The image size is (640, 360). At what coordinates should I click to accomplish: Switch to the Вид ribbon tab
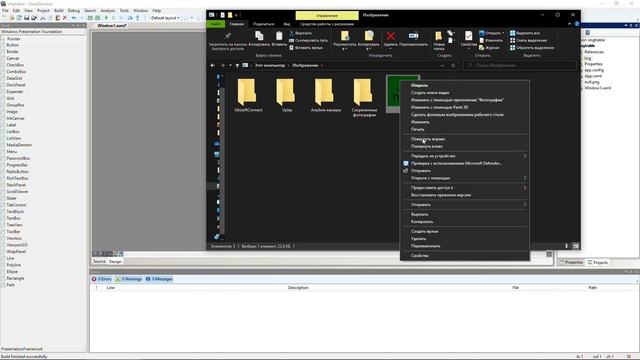pyautogui.click(x=287, y=24)
